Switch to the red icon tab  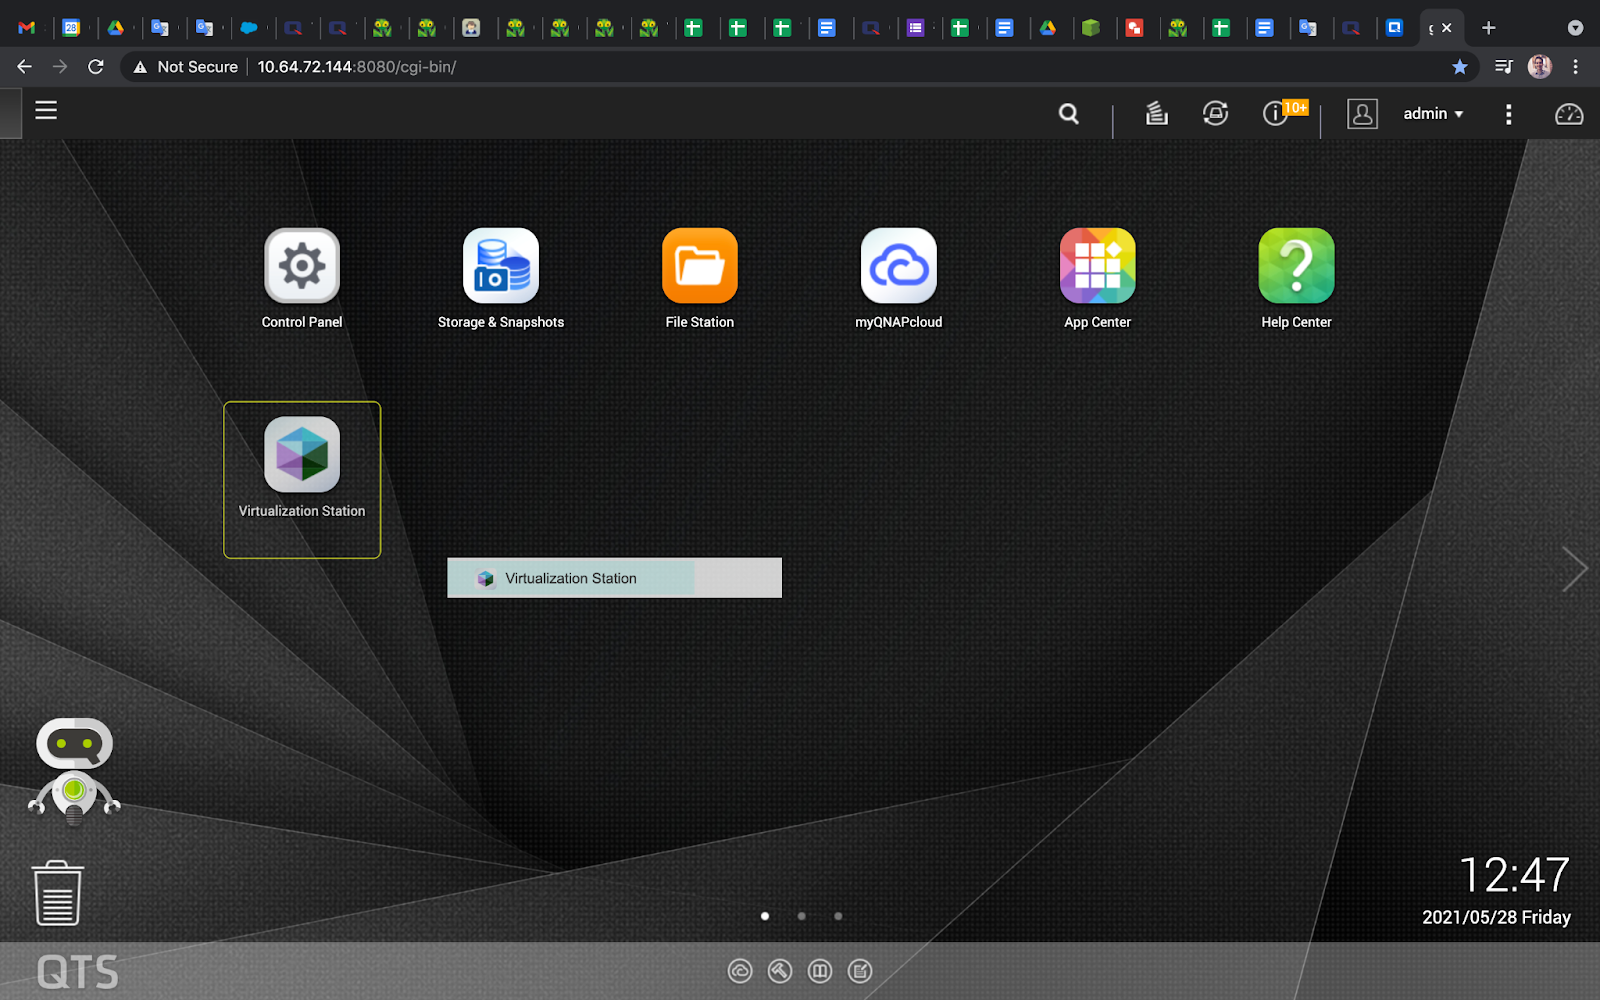[x=1135, y=28]
